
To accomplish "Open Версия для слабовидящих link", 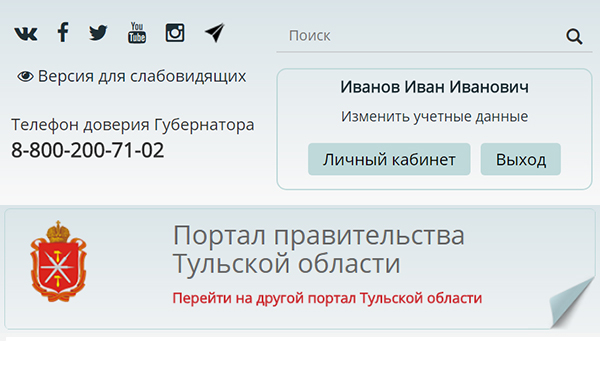I will (142, 77).
